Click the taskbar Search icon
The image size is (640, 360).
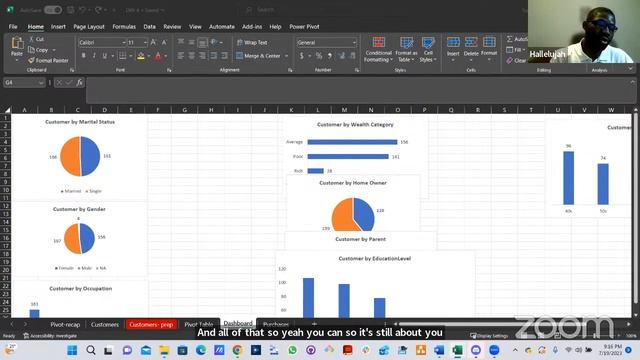coord(91,350)
